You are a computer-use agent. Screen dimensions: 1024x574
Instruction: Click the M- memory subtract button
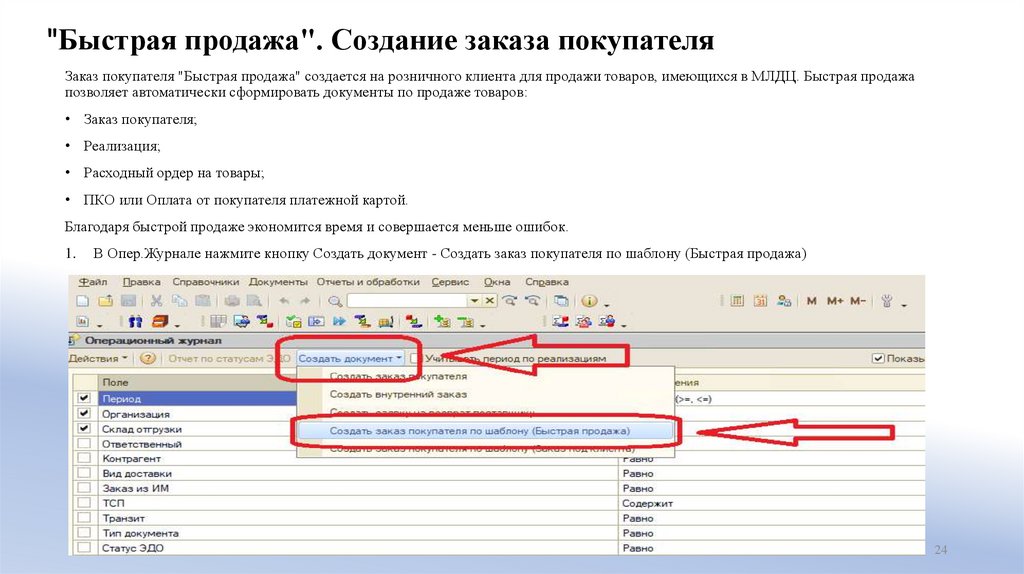click(x=858, y=301)
